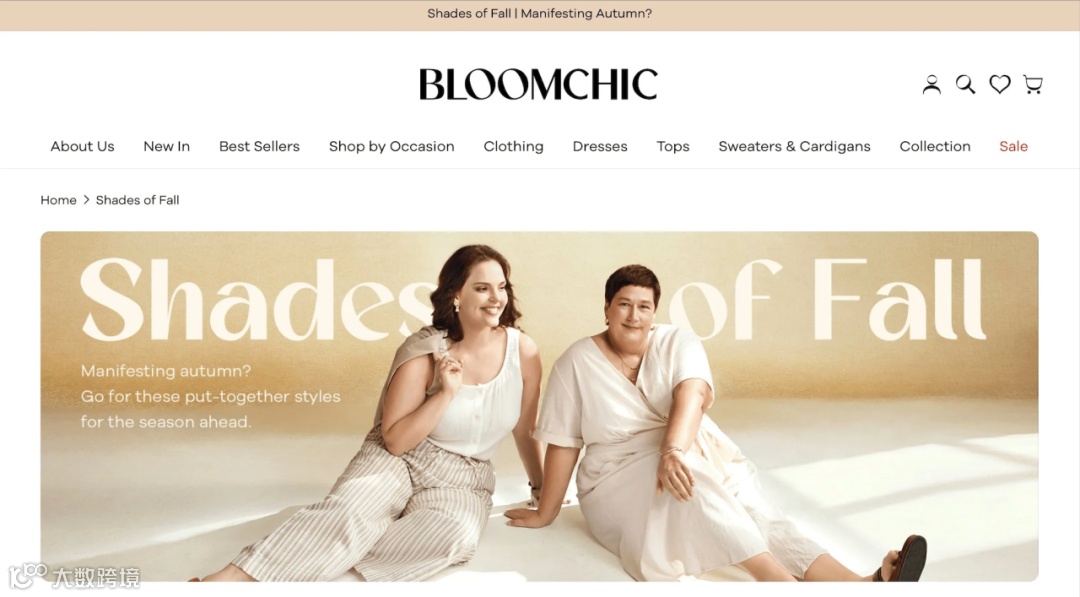Click Shades of Fall breadcrumb
The height and width of the screenshot is (597, 1080).
(137, 200)
